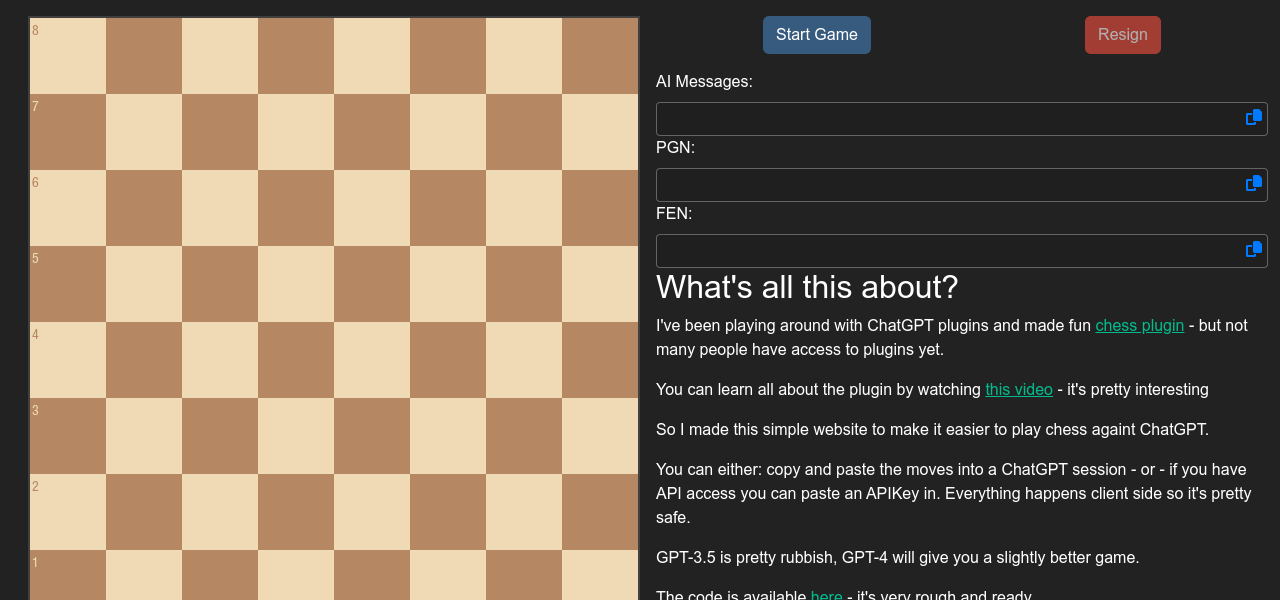Copy the FEN string using its icon
The image size is (1280, 600).
(x=1254, y=249)
